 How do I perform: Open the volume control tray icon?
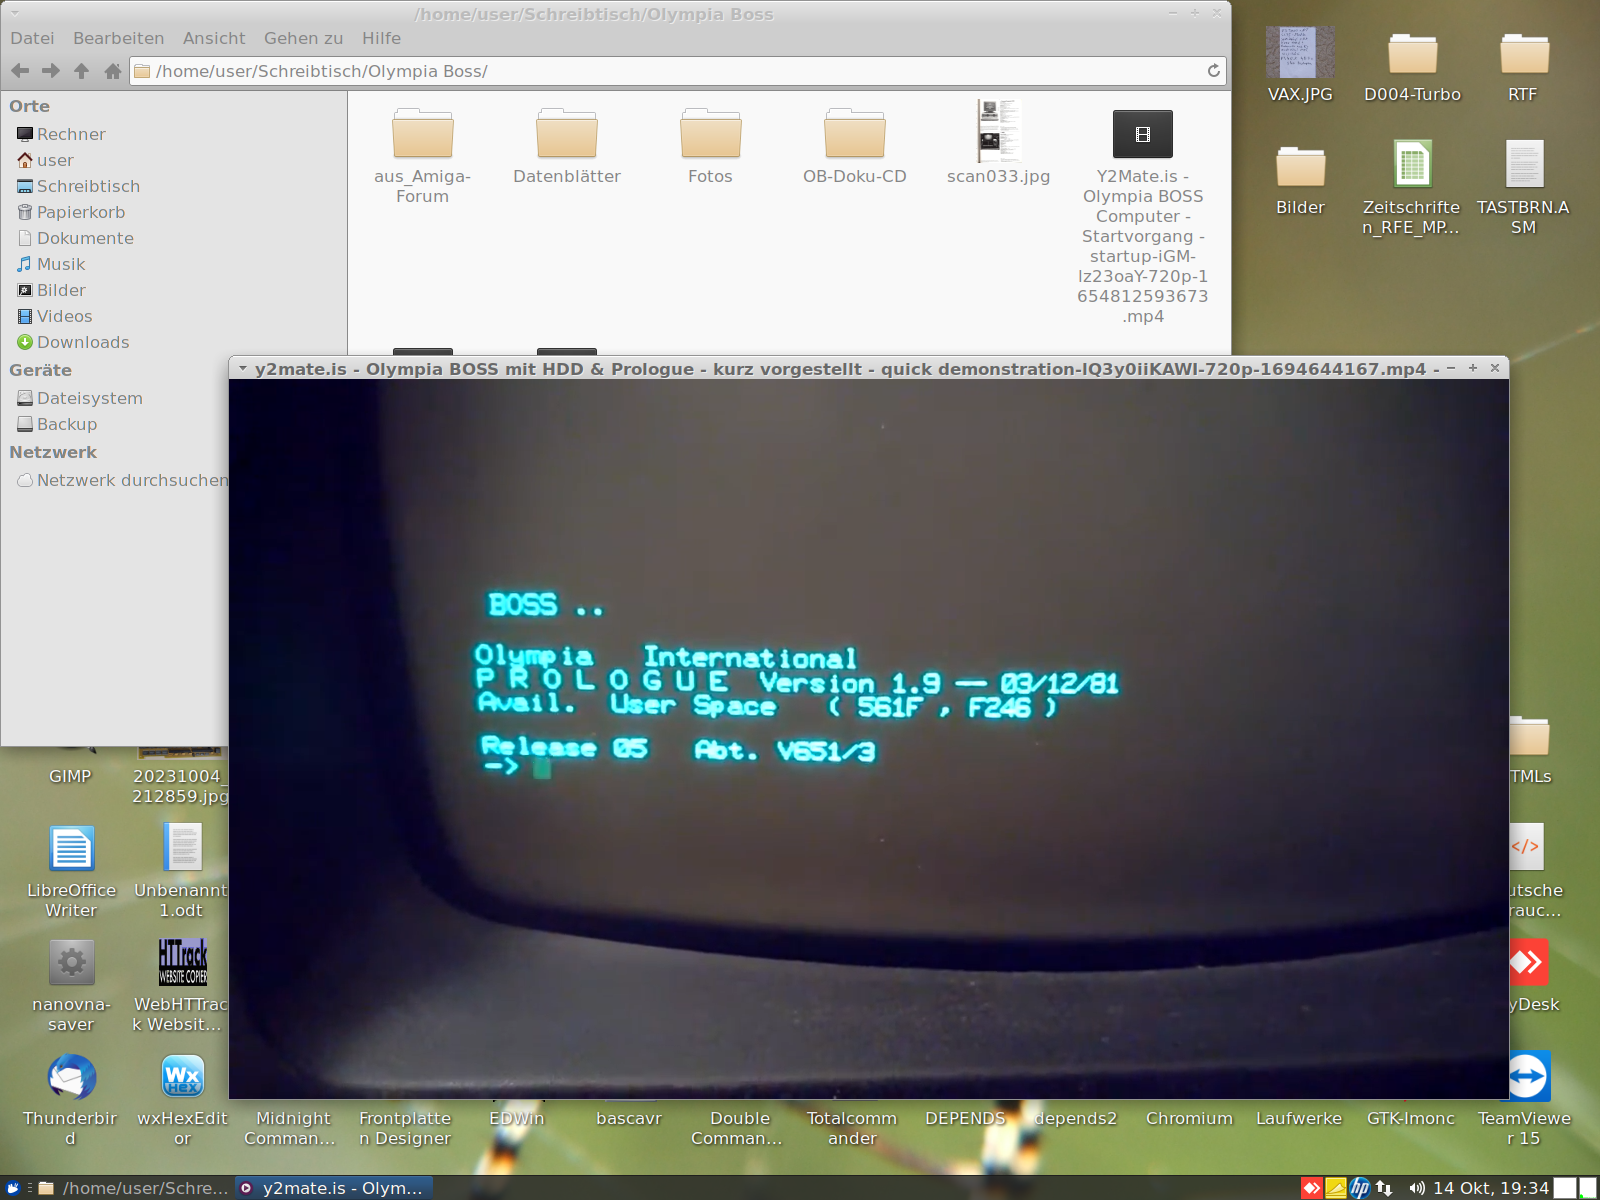(x=1416, y=1188)
